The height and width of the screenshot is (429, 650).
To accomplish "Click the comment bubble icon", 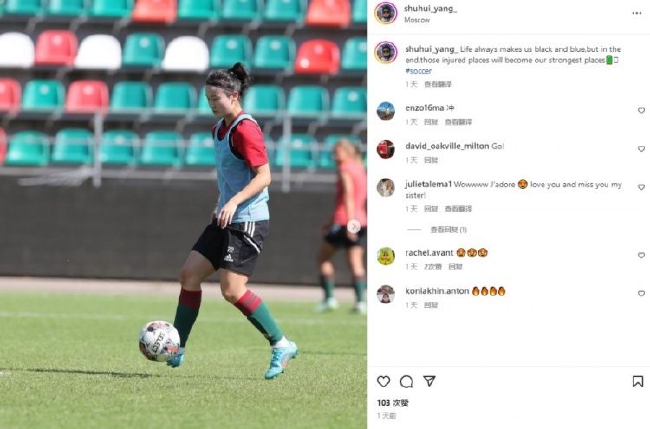I will tap(406, 381).
